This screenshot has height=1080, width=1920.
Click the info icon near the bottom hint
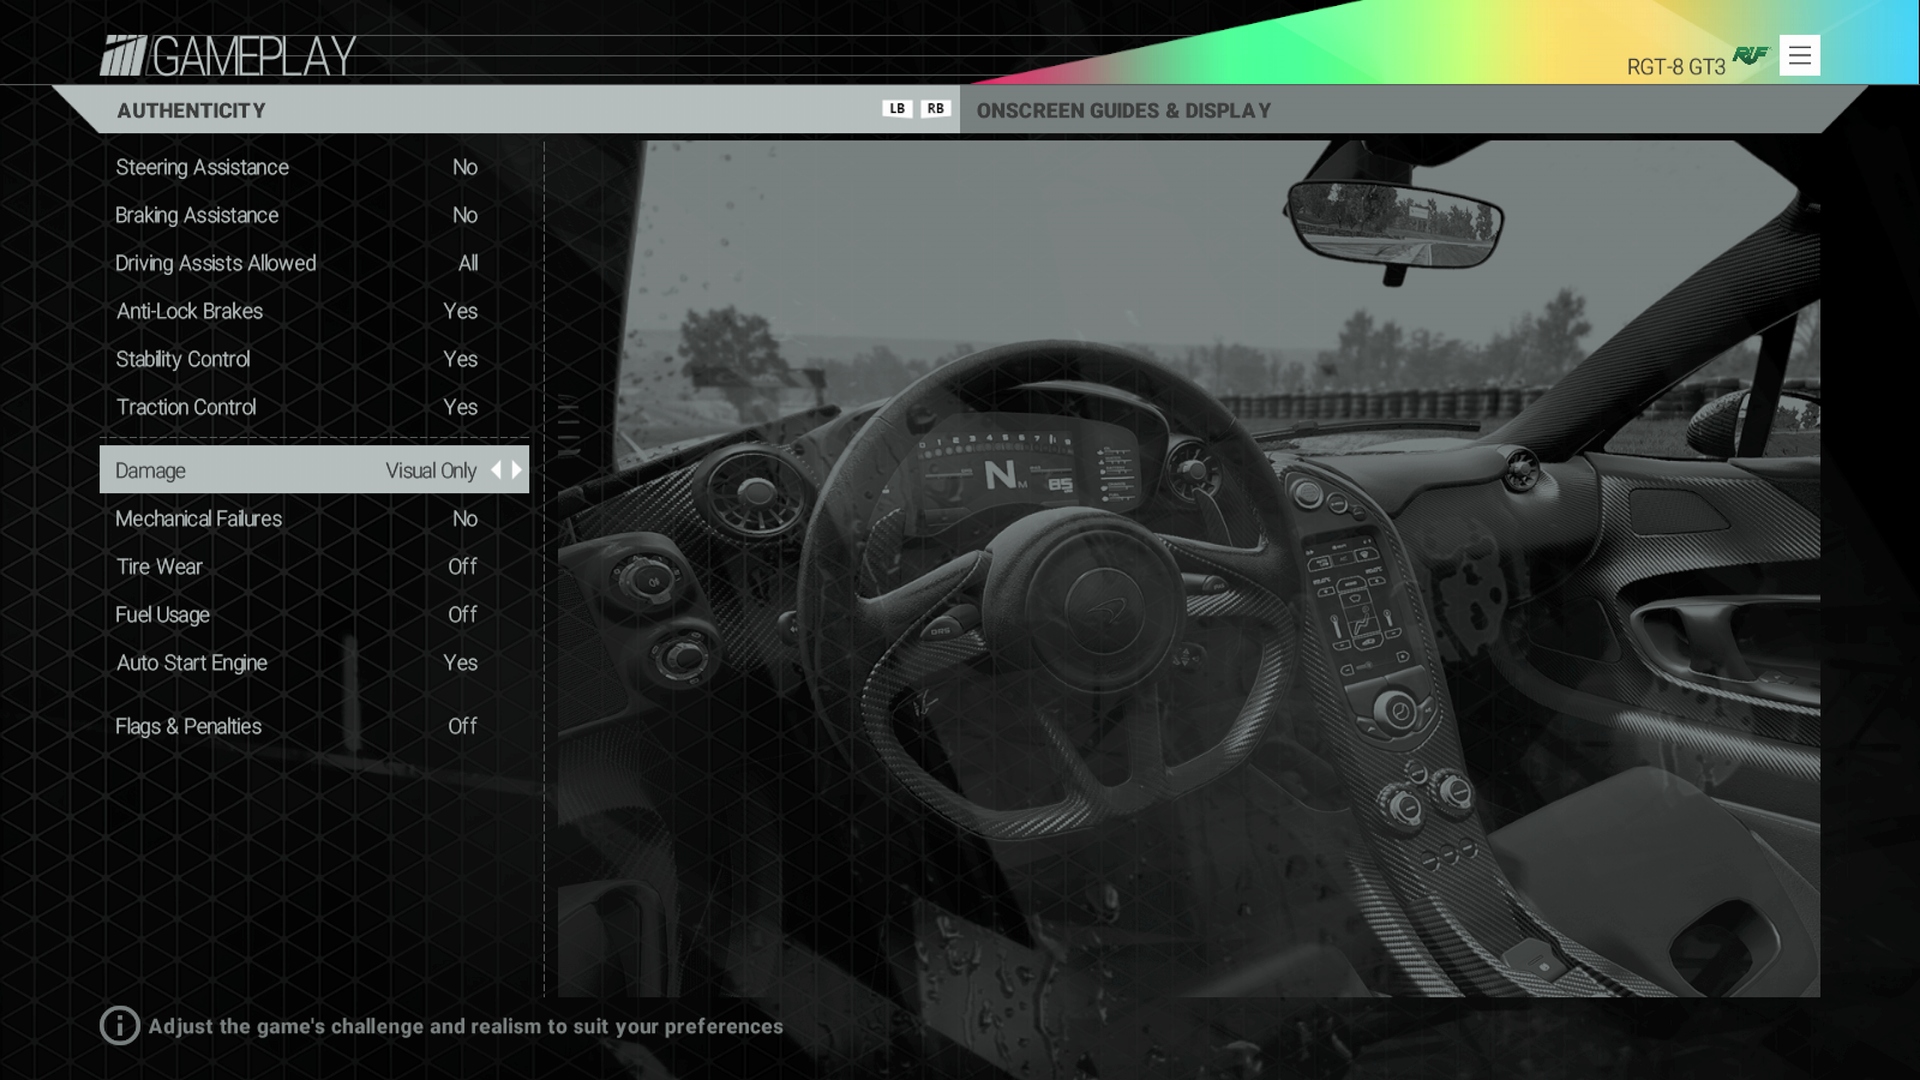(x=120, y=1025)
